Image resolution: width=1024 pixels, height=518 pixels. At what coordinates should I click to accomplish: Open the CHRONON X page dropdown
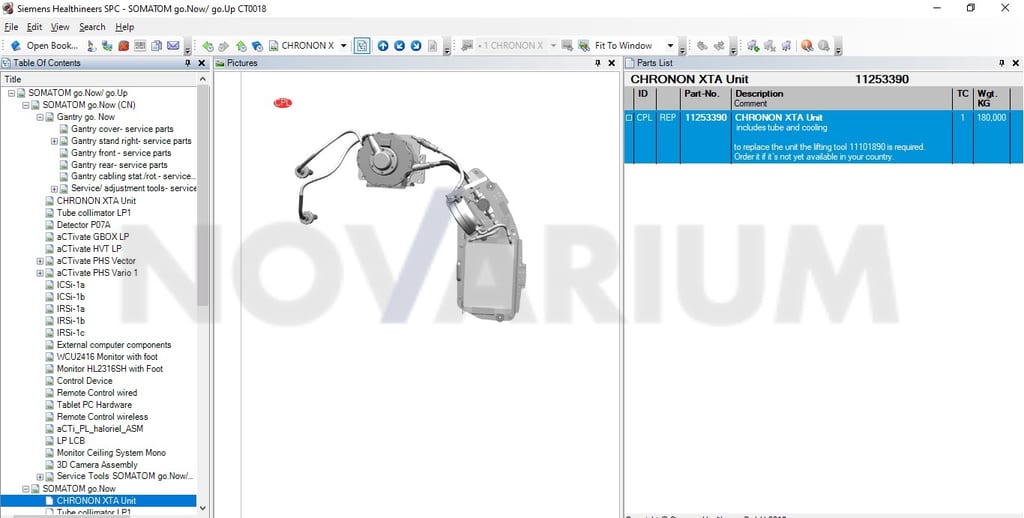pyautogui.click(x=344, y=46)
